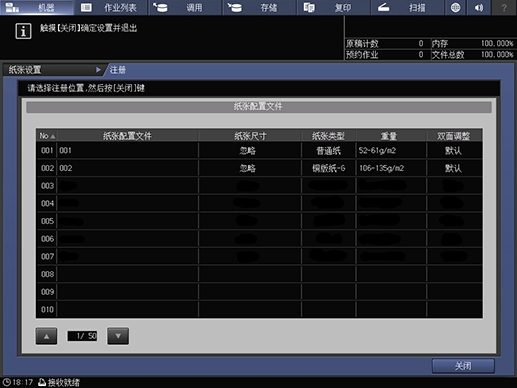Click the breadcrumb arrow after 纸张设置
The image size is (517, 388).
pos(98,70)
